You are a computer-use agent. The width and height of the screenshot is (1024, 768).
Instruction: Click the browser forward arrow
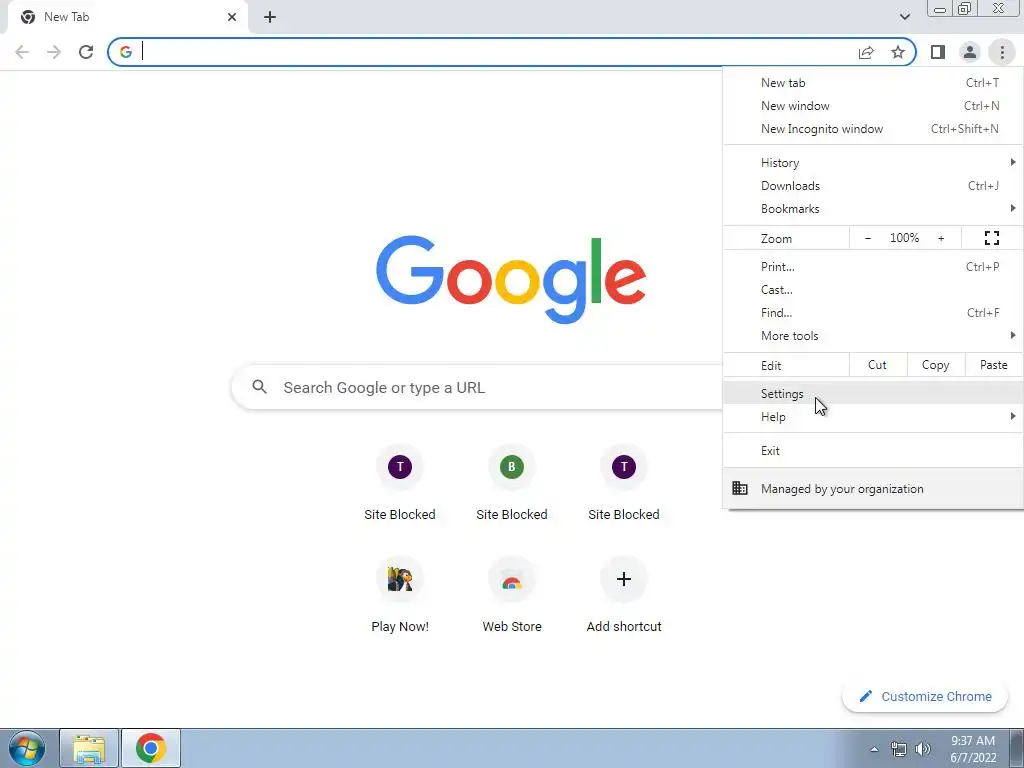point(54,52)
